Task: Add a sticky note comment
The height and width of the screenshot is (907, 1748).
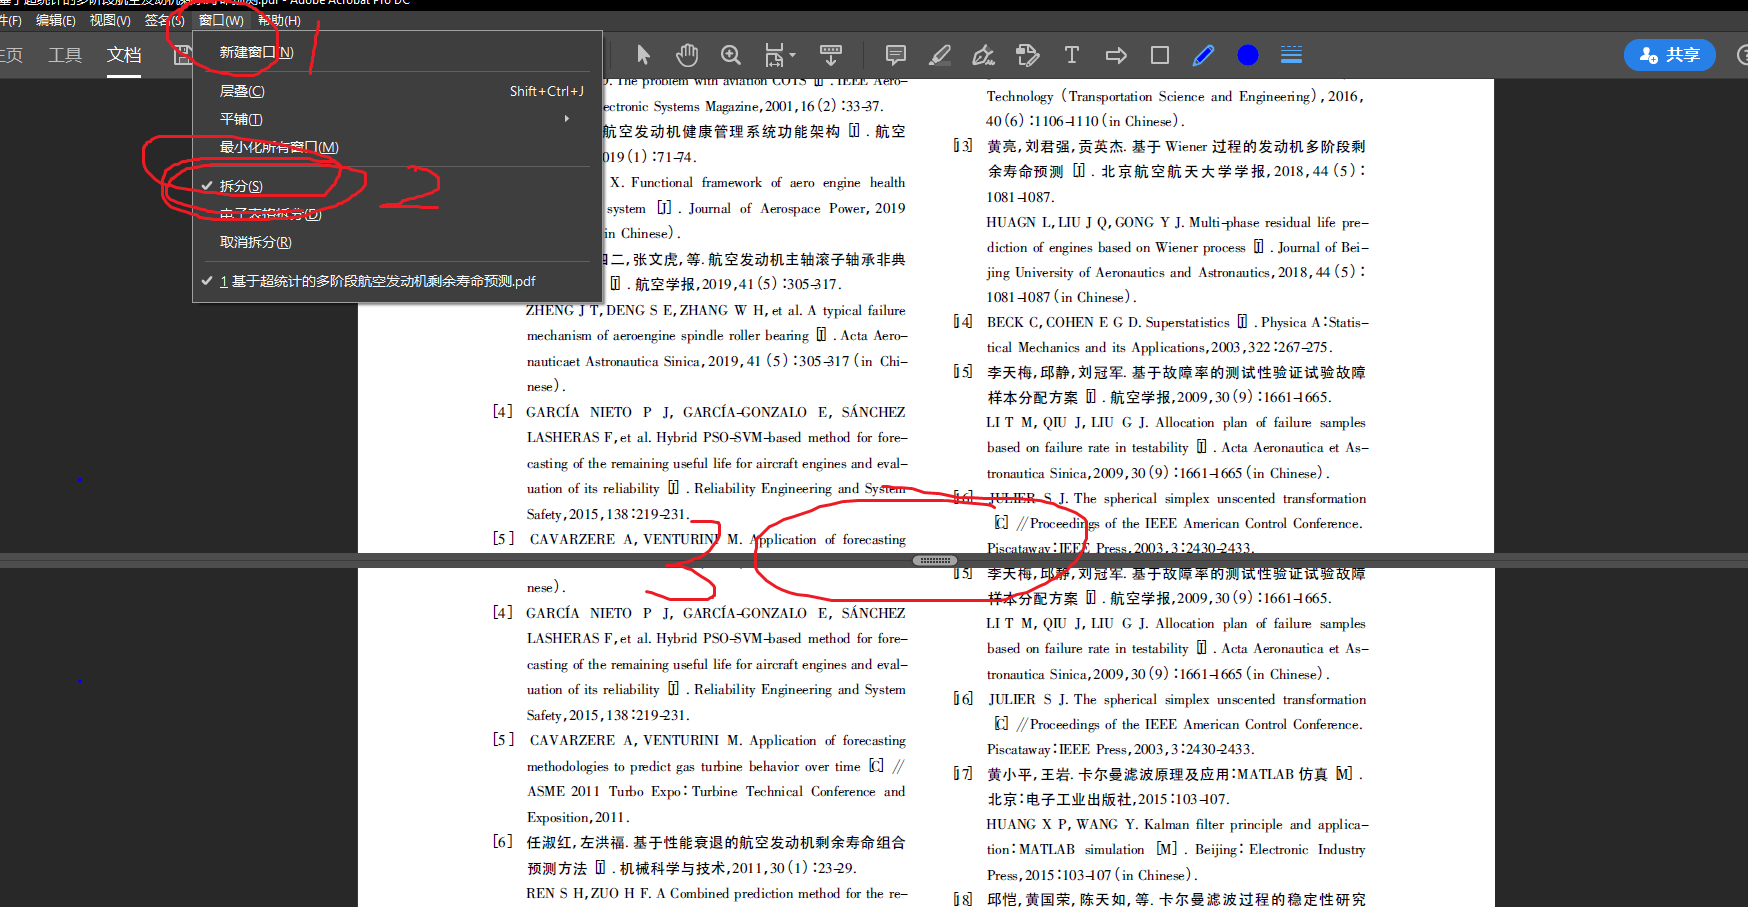Action: point(895,55)
